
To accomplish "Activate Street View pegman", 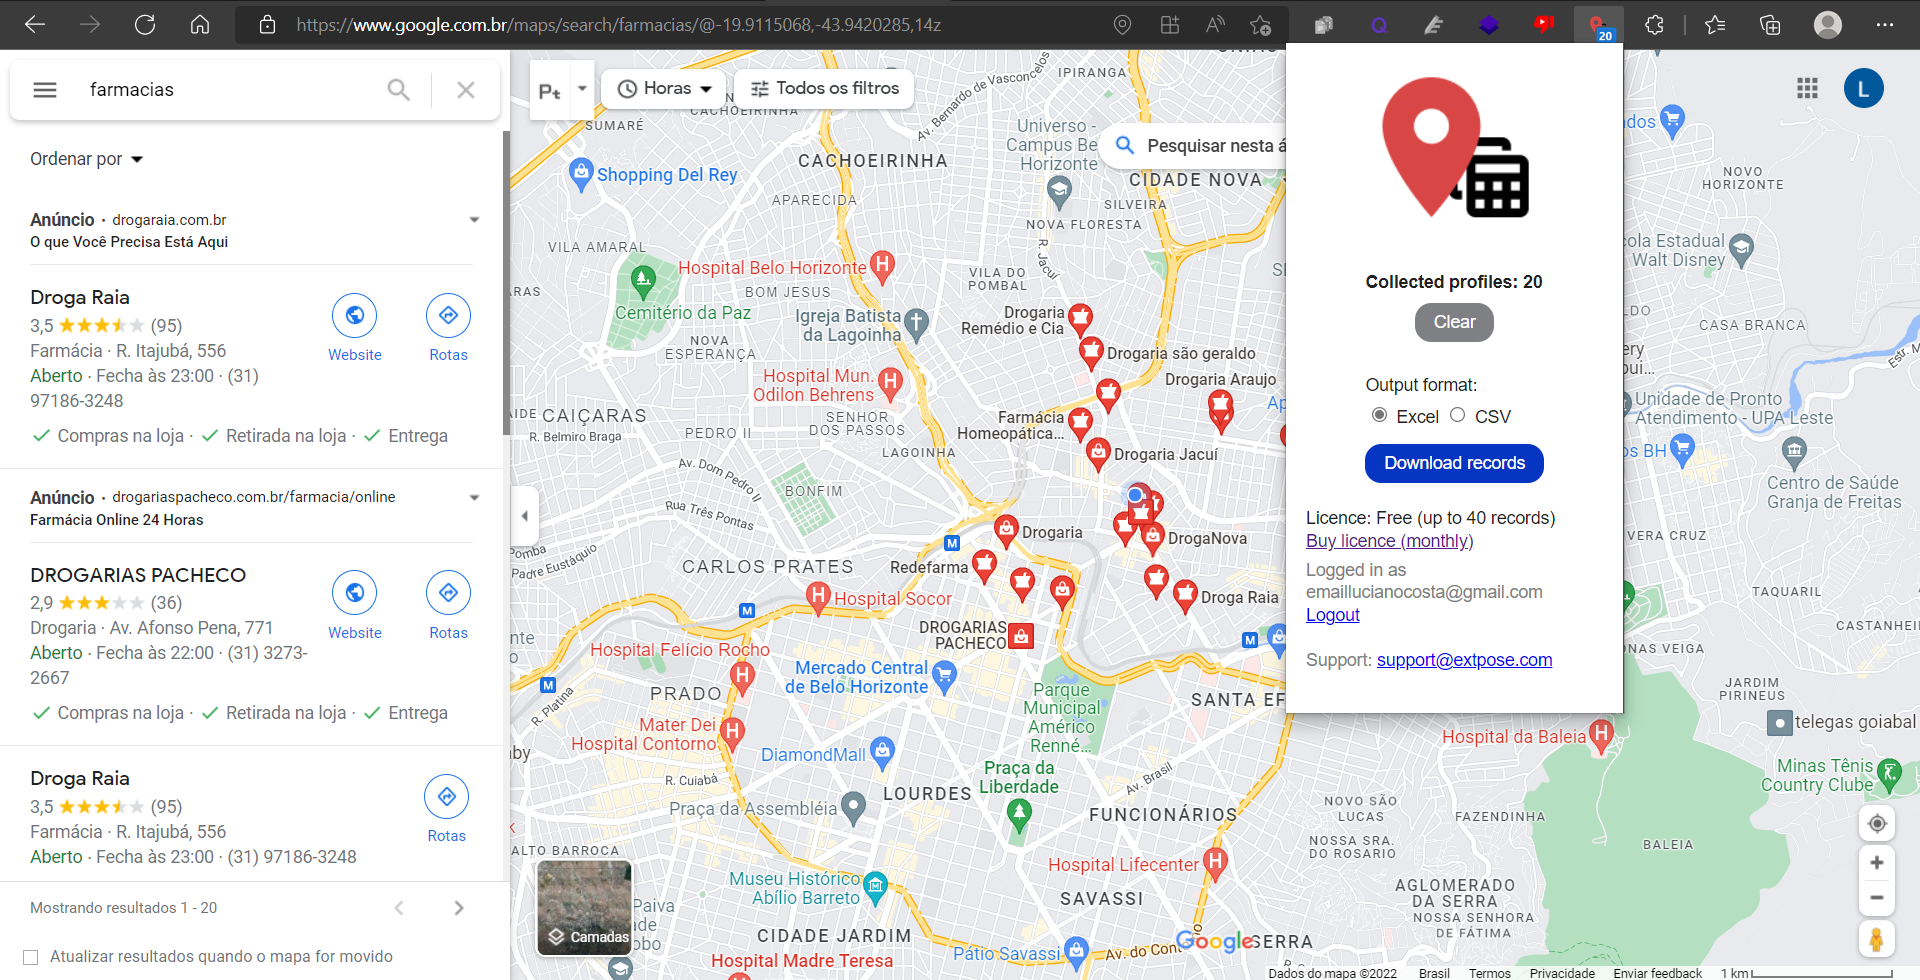I will (1877, 940).
